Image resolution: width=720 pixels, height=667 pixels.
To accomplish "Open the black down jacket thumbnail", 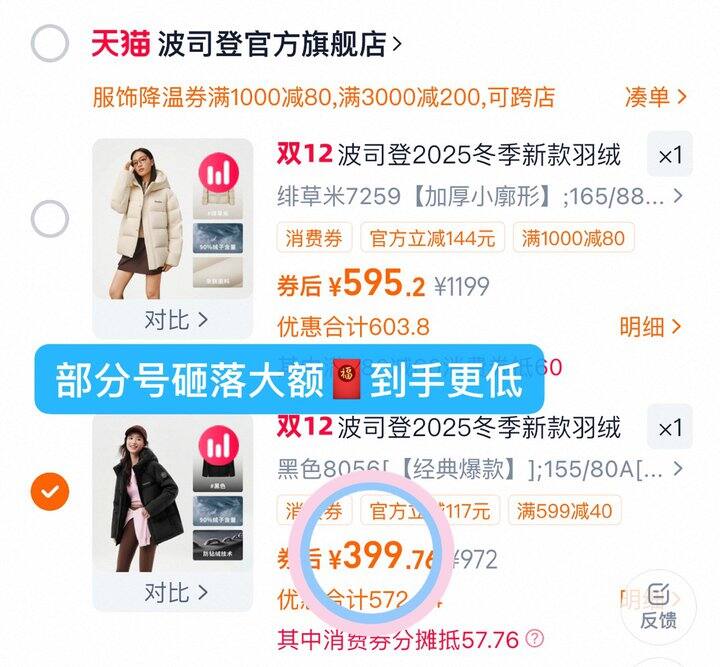I will point(173,492).
